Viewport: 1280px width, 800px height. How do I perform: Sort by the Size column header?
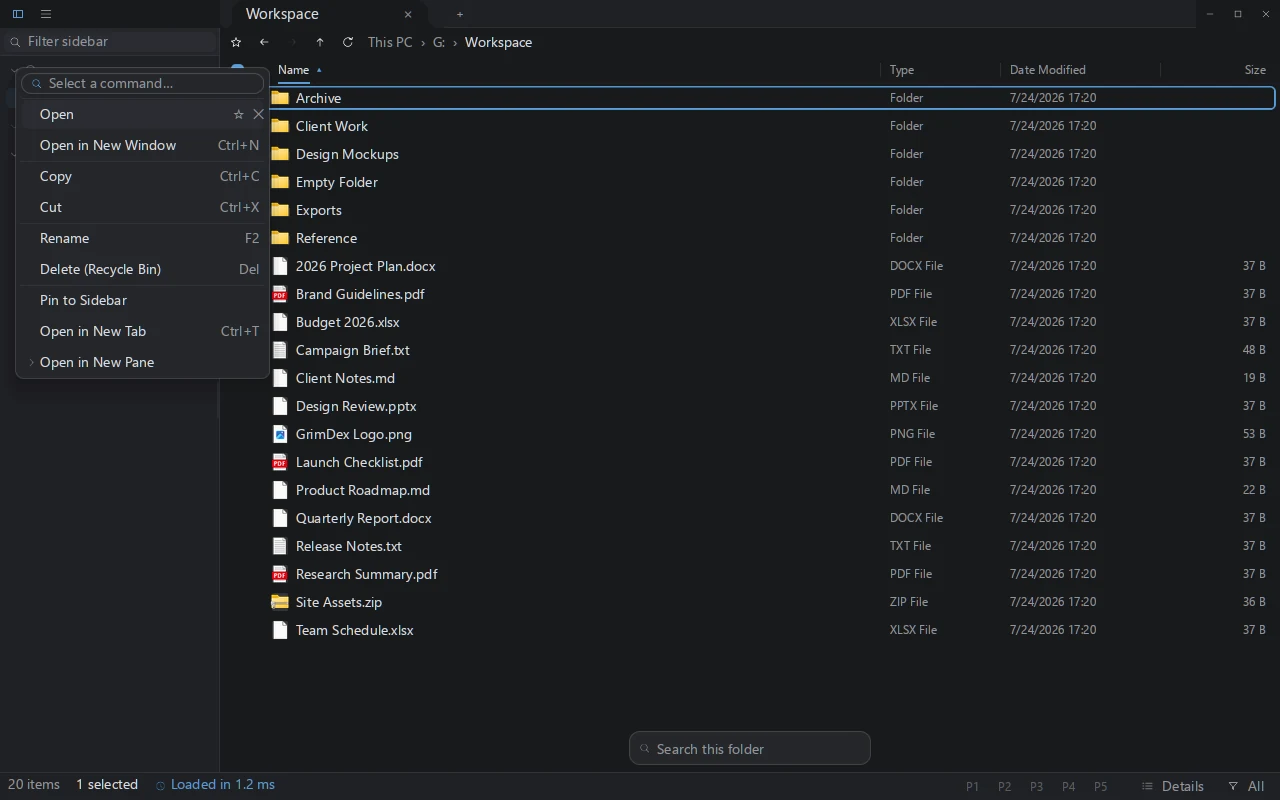tap(1255, 70)
